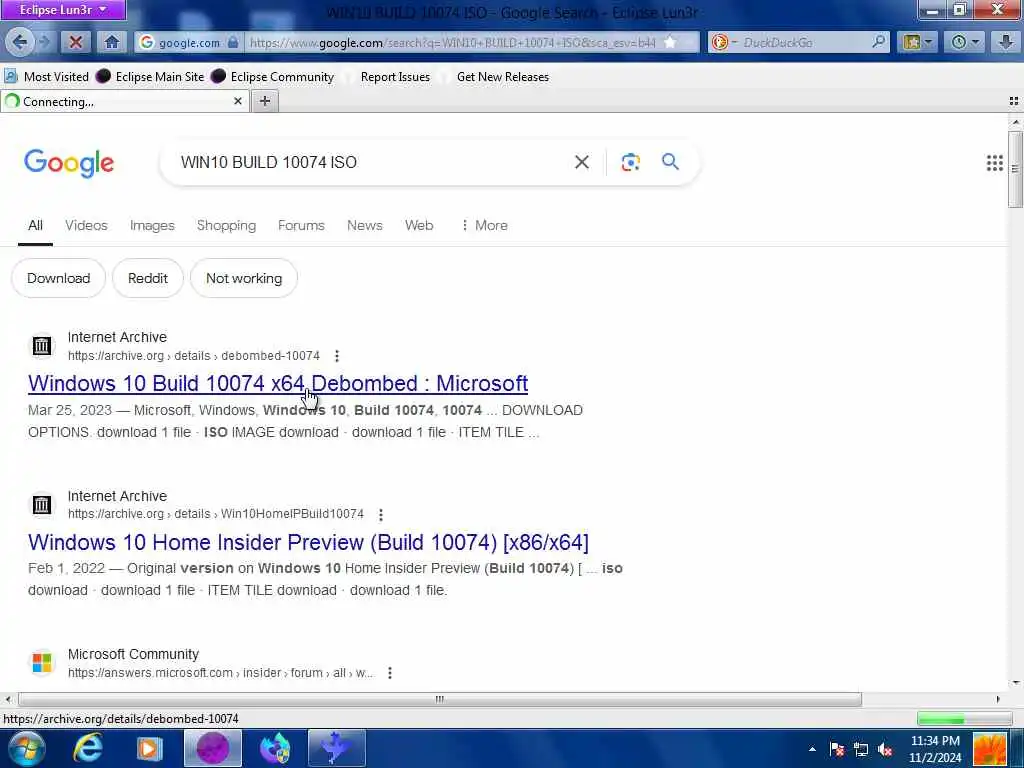Expand the Eclipse Lun3r app menu
The width and height of the screenshot is (1024, 768).
(63, 10)
